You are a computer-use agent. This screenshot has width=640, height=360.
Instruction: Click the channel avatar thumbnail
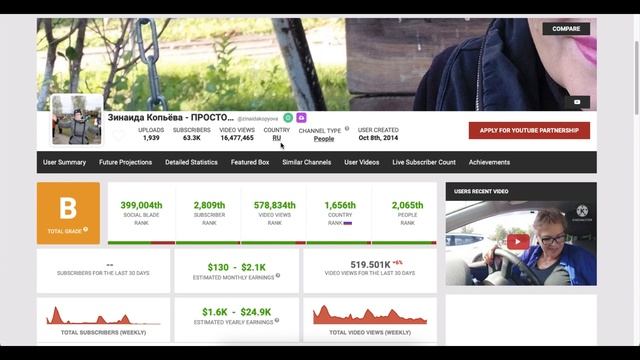click(77, 120)
